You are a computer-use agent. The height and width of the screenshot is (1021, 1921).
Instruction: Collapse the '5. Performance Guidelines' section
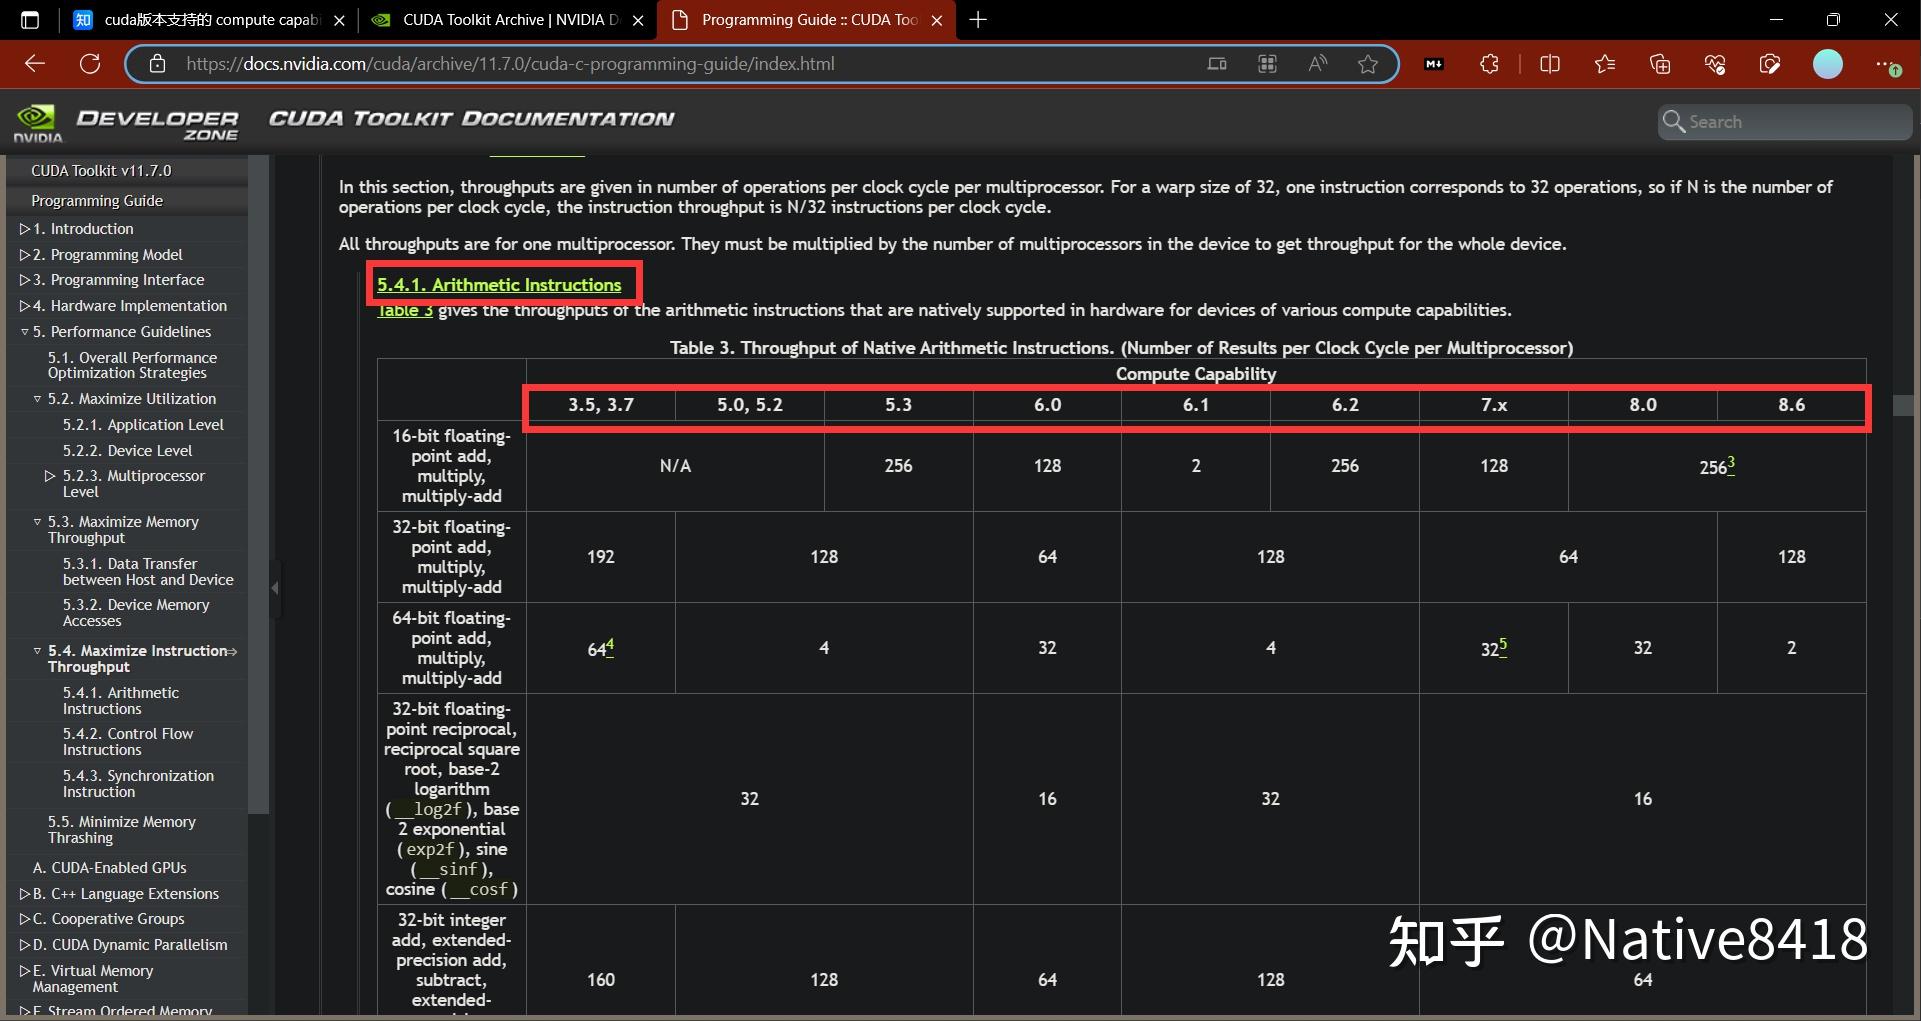point(24,331)
